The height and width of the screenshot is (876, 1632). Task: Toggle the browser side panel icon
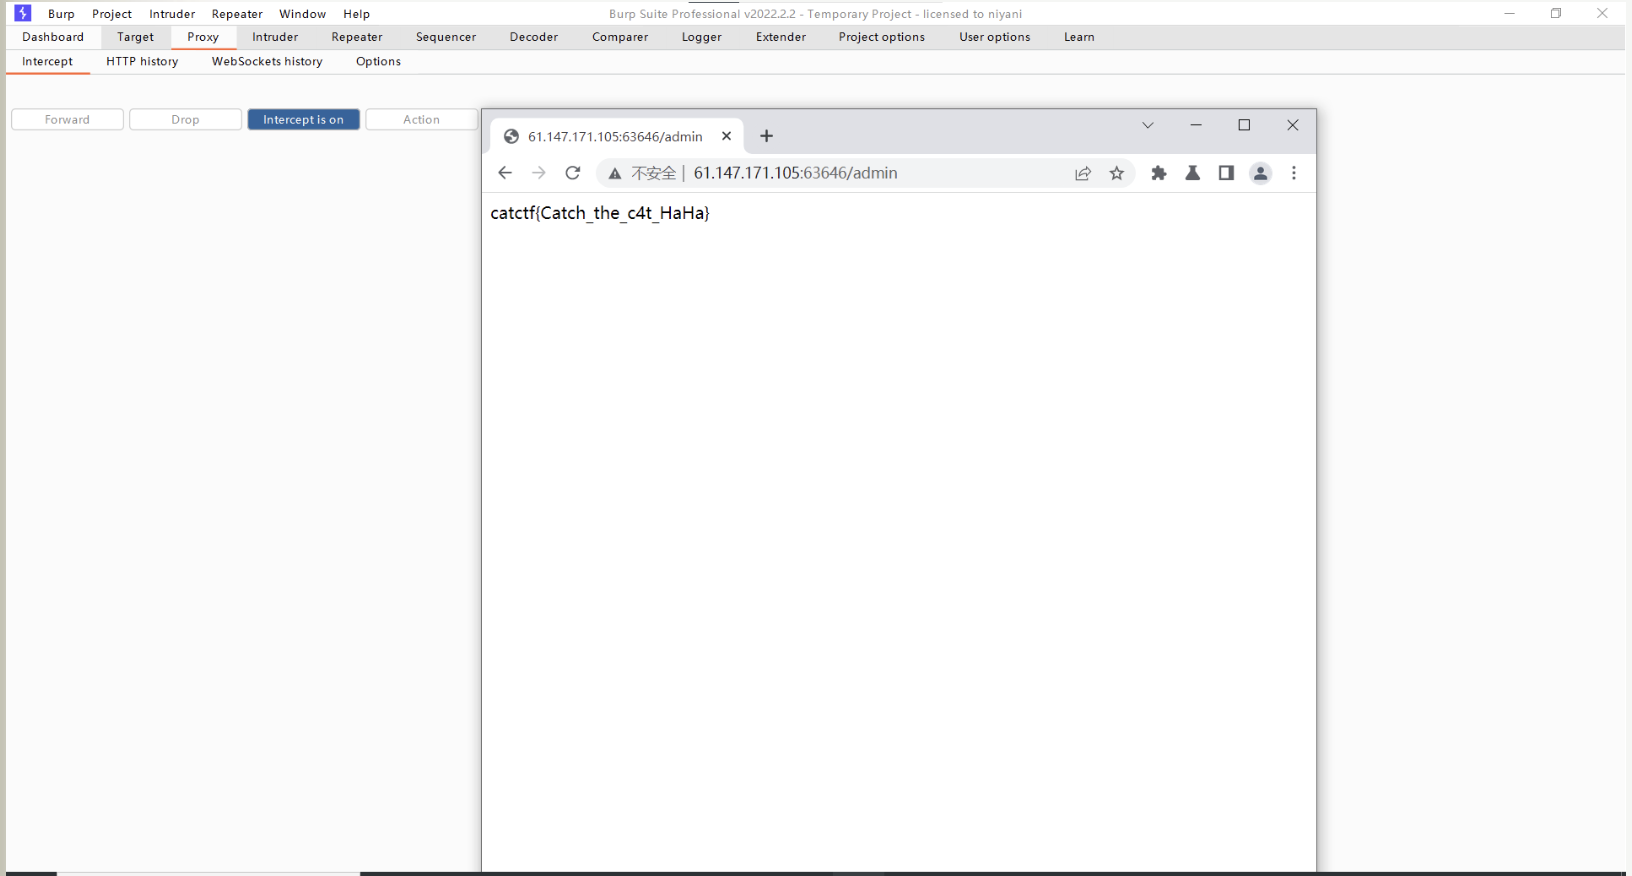1226,173
